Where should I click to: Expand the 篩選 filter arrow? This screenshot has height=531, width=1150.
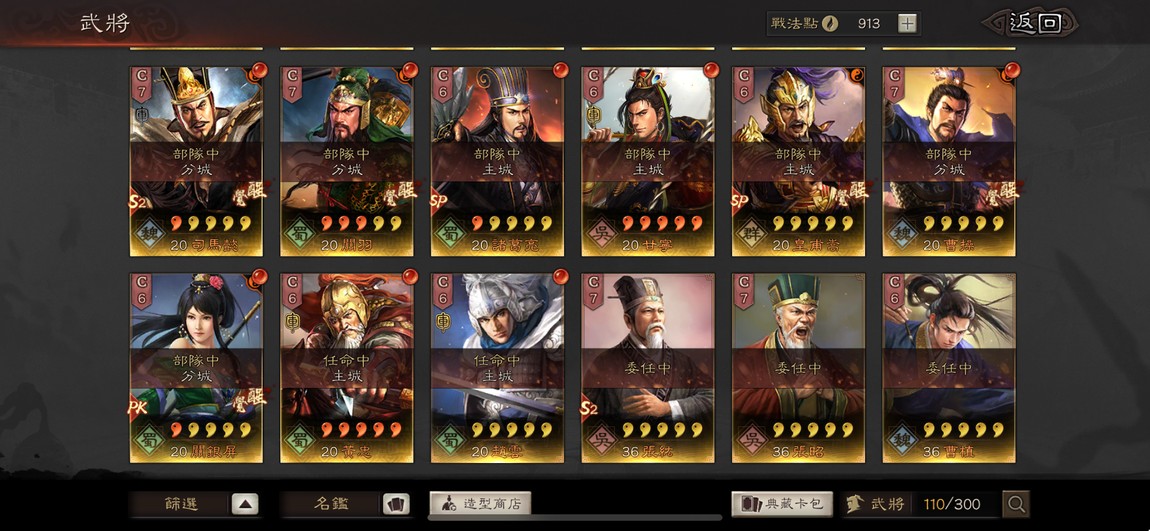point(245,504)
